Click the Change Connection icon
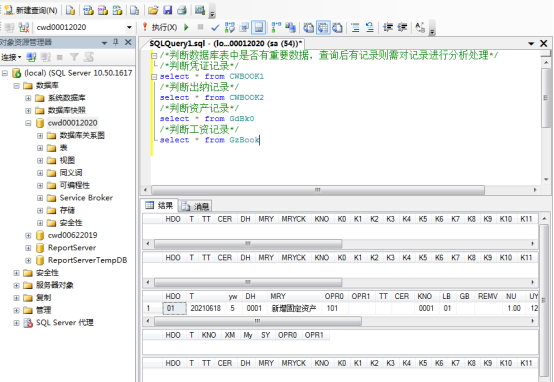Image resolution: width=554 pixels, height=382 pixels. [24, 27]
